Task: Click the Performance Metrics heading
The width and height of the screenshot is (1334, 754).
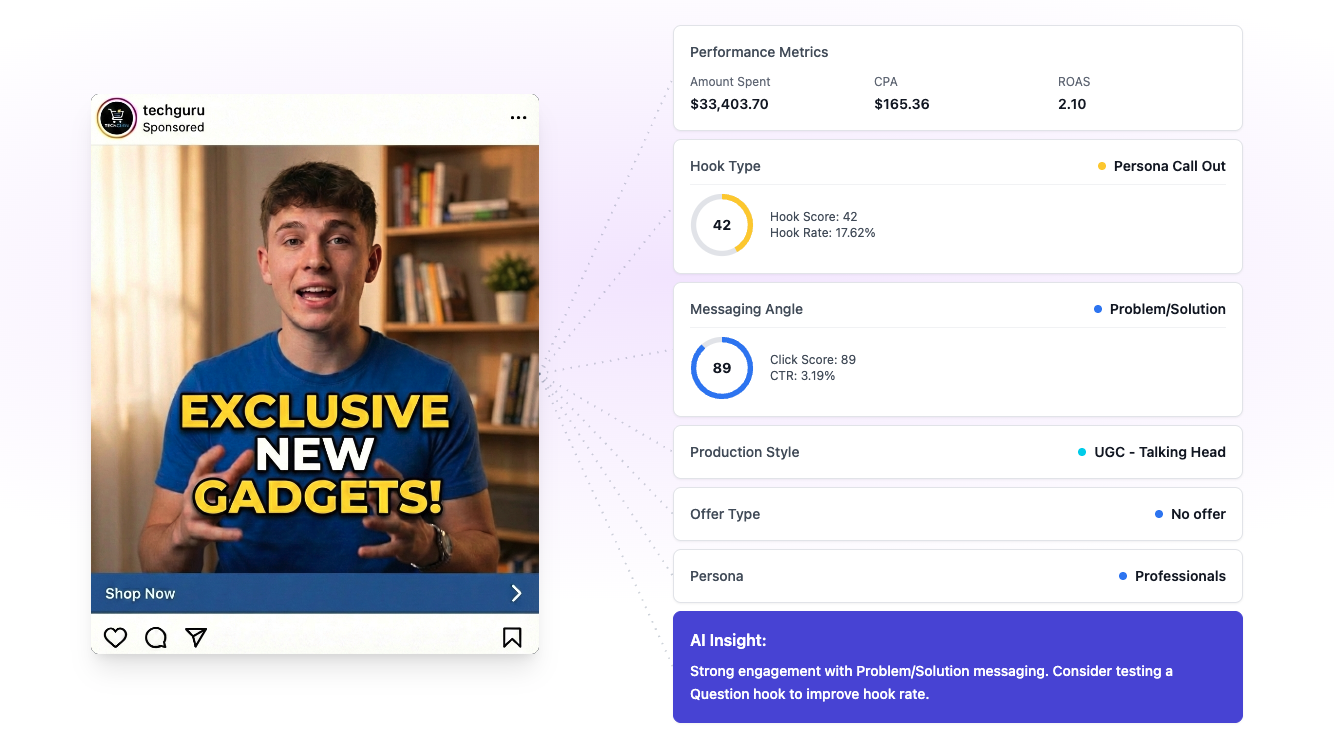Action: 759,52
